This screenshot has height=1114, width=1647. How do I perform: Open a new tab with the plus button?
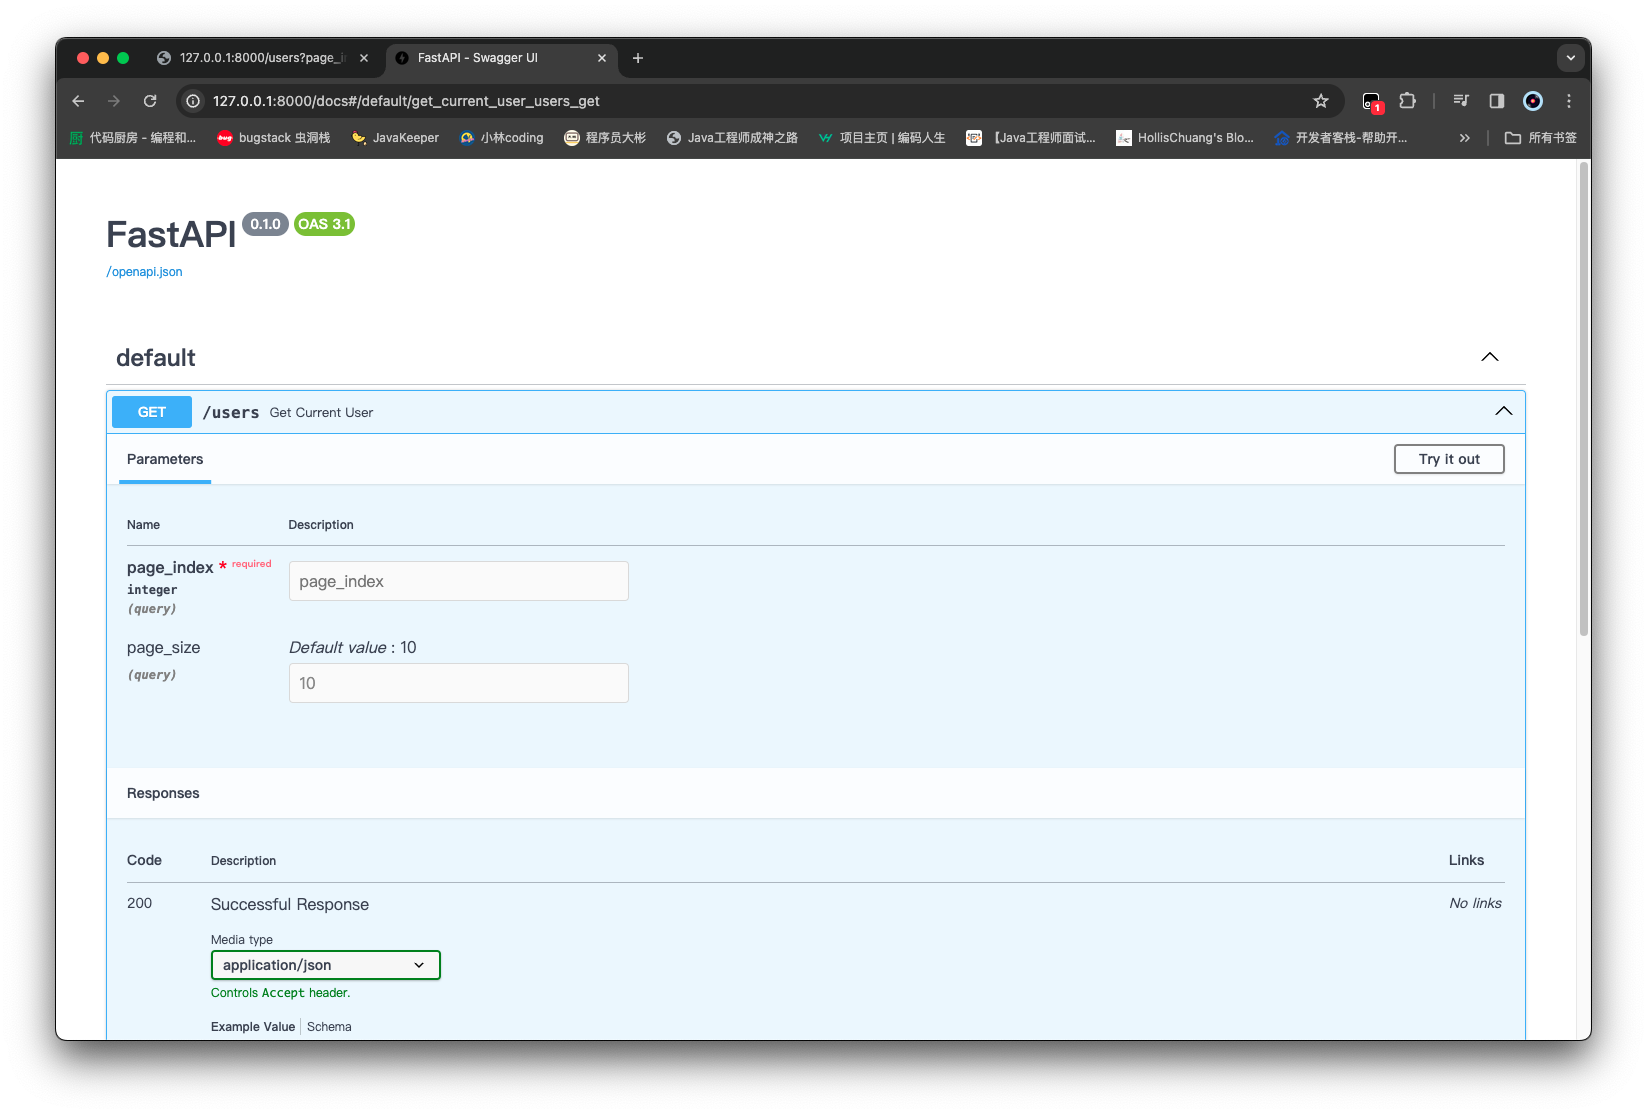638,58
